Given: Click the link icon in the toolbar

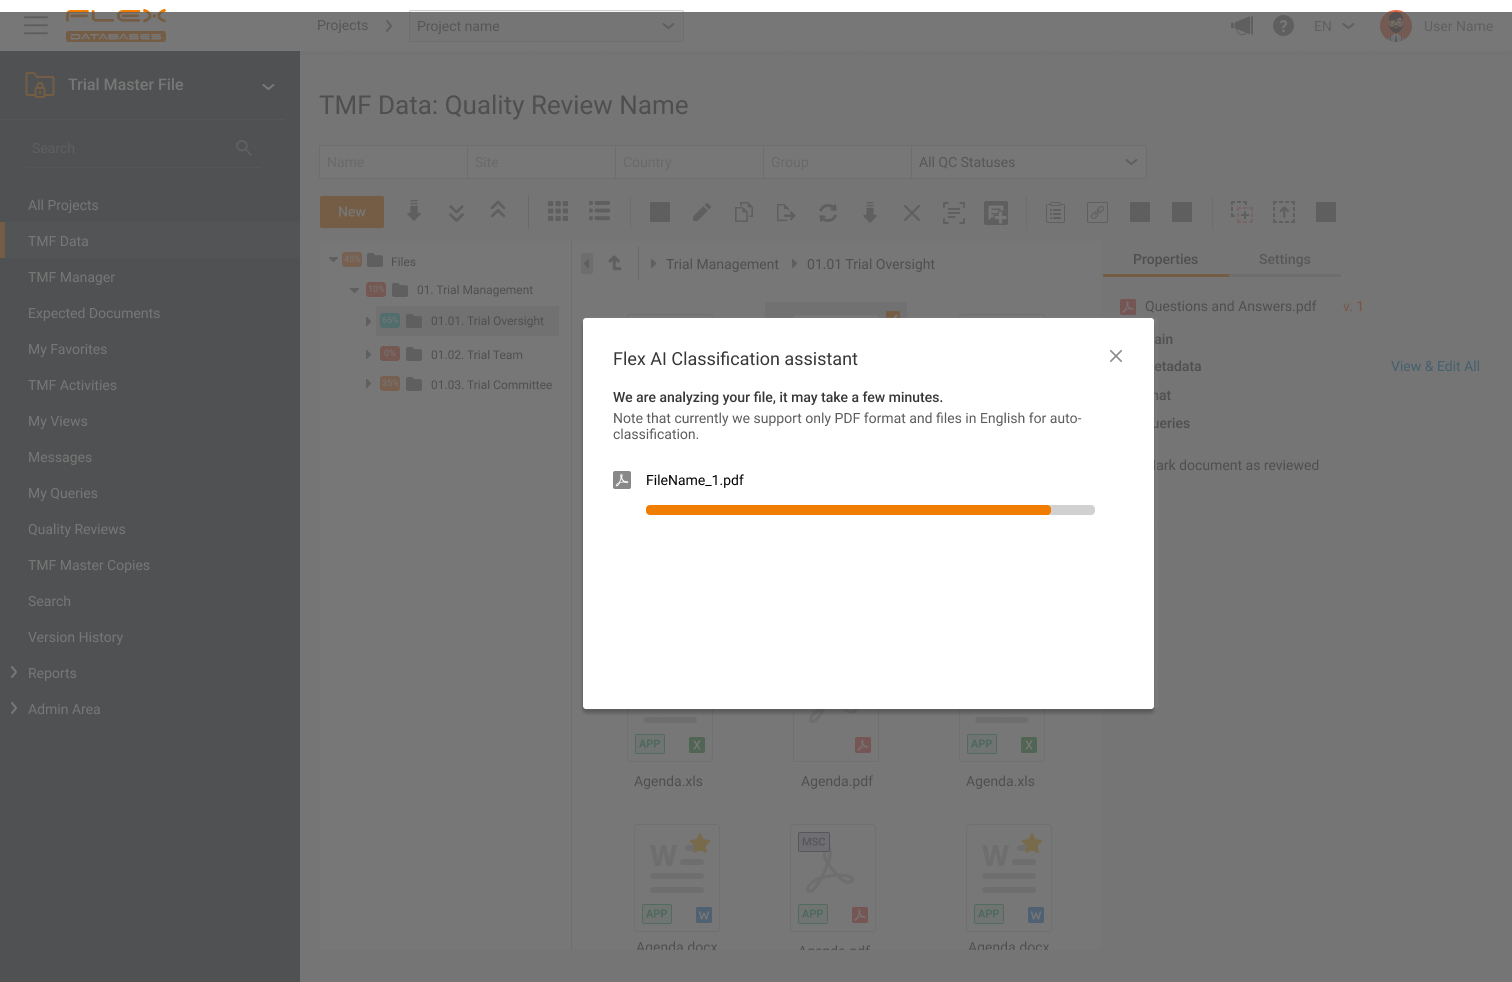Looking at the screenshot, I should pyautogui.click(x=1097, y=212).
